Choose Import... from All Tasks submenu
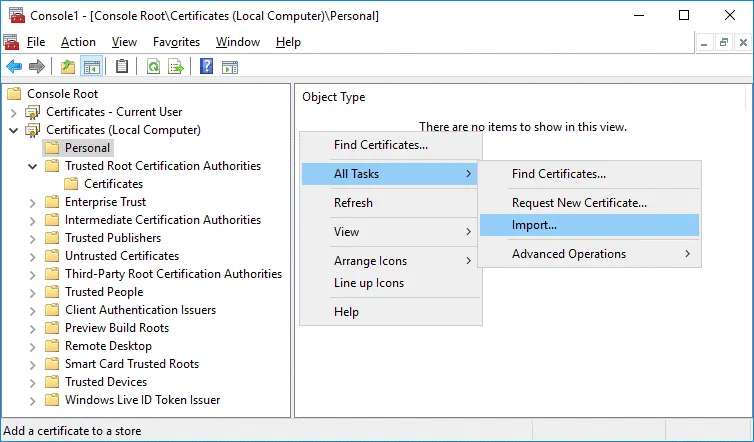The height and width of the screenshot is (442, 754). tap(534, 225)
